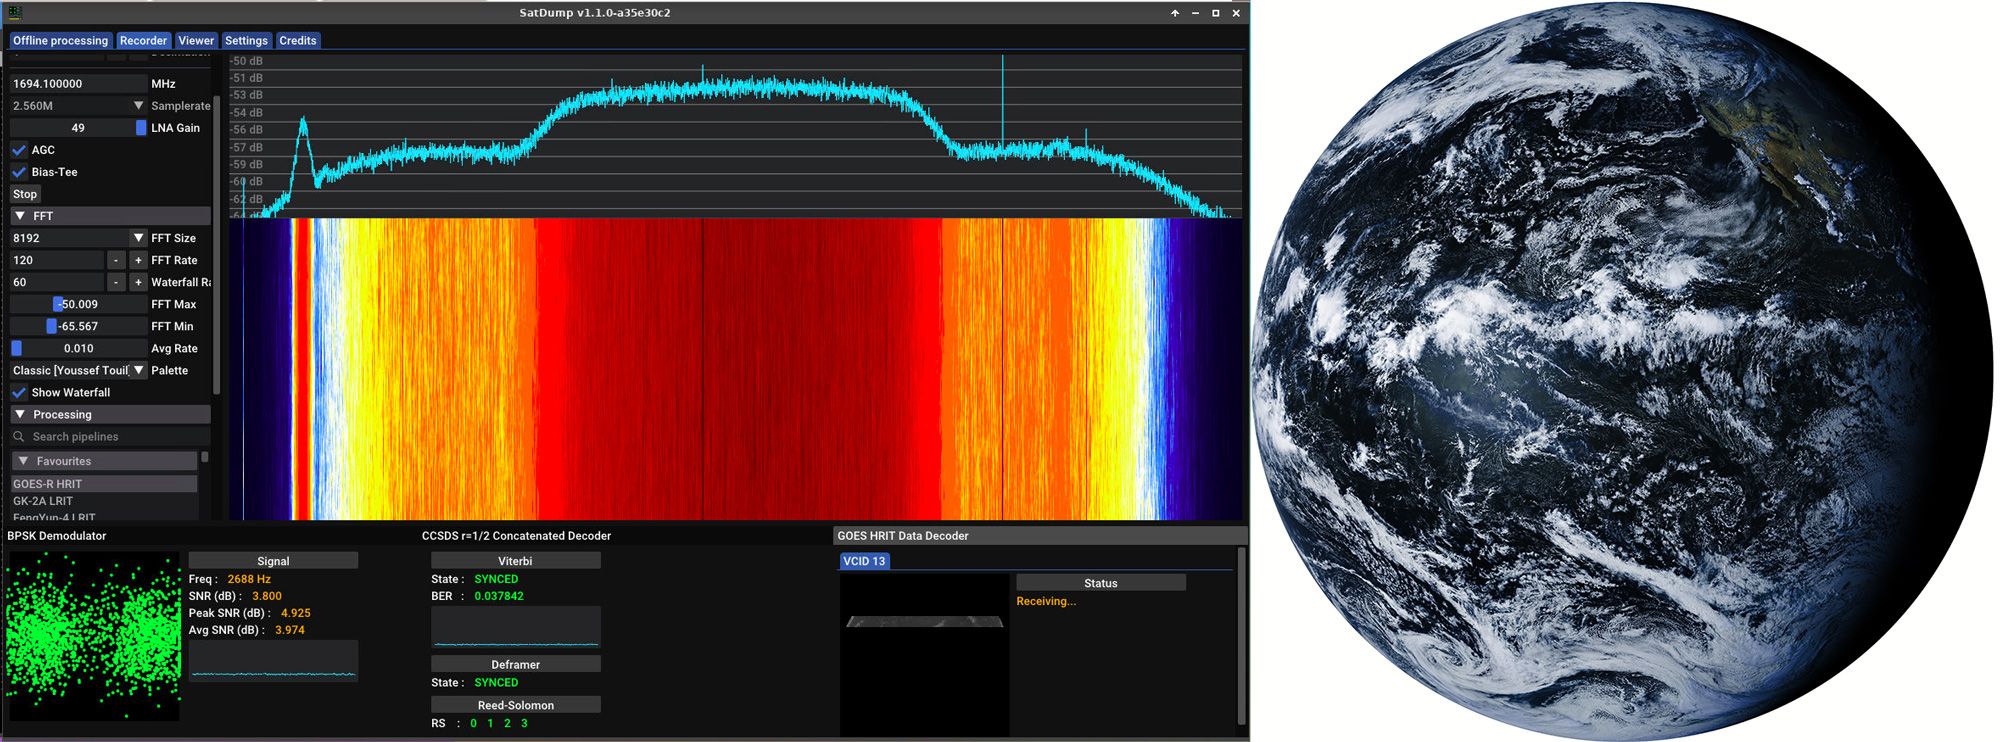Open the Viewer tab
This screenshot has height=742, width=2000.
coord(196,41)
